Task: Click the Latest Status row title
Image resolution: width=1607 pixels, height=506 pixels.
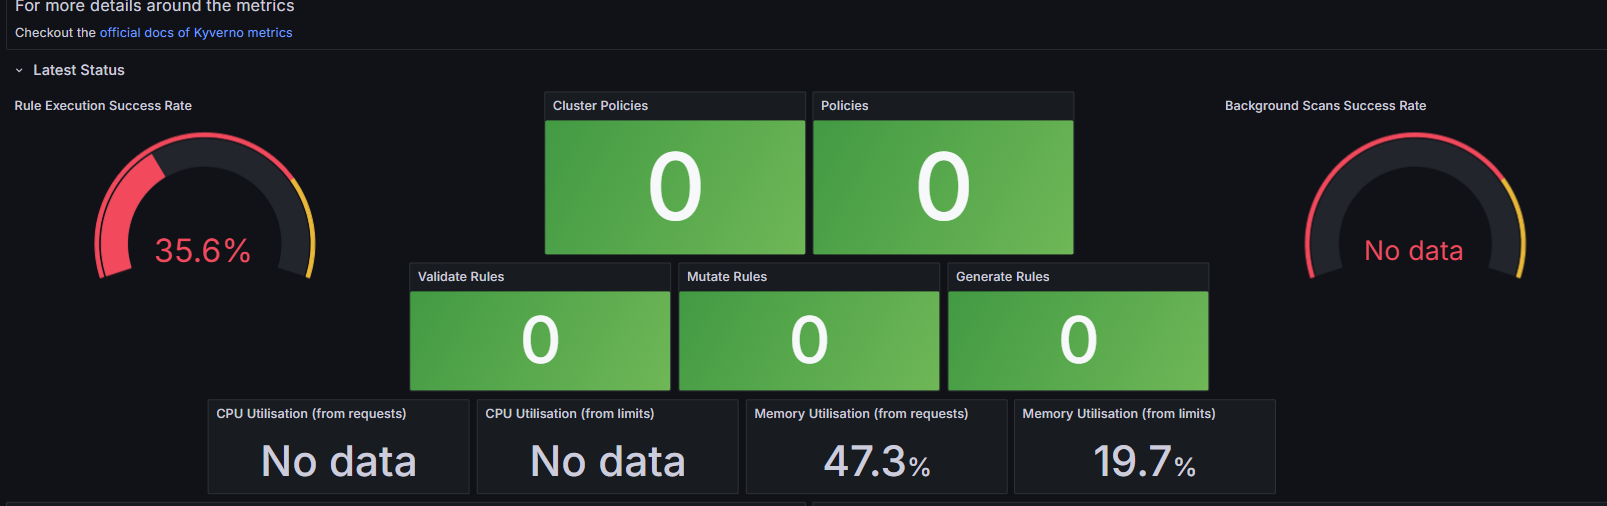Action: 79,70
